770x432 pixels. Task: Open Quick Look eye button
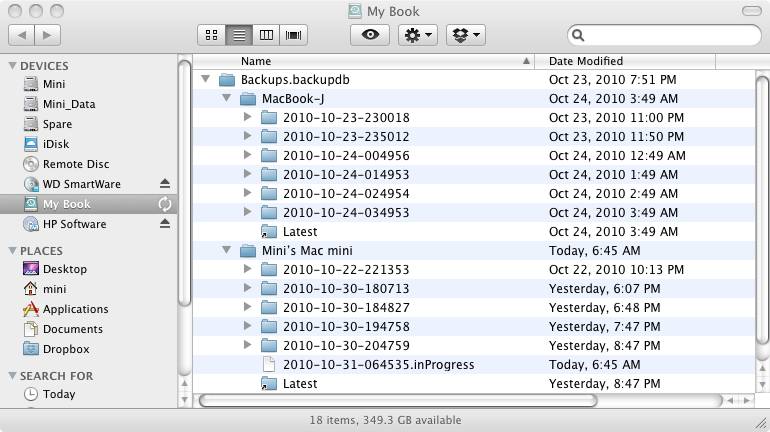370,35
